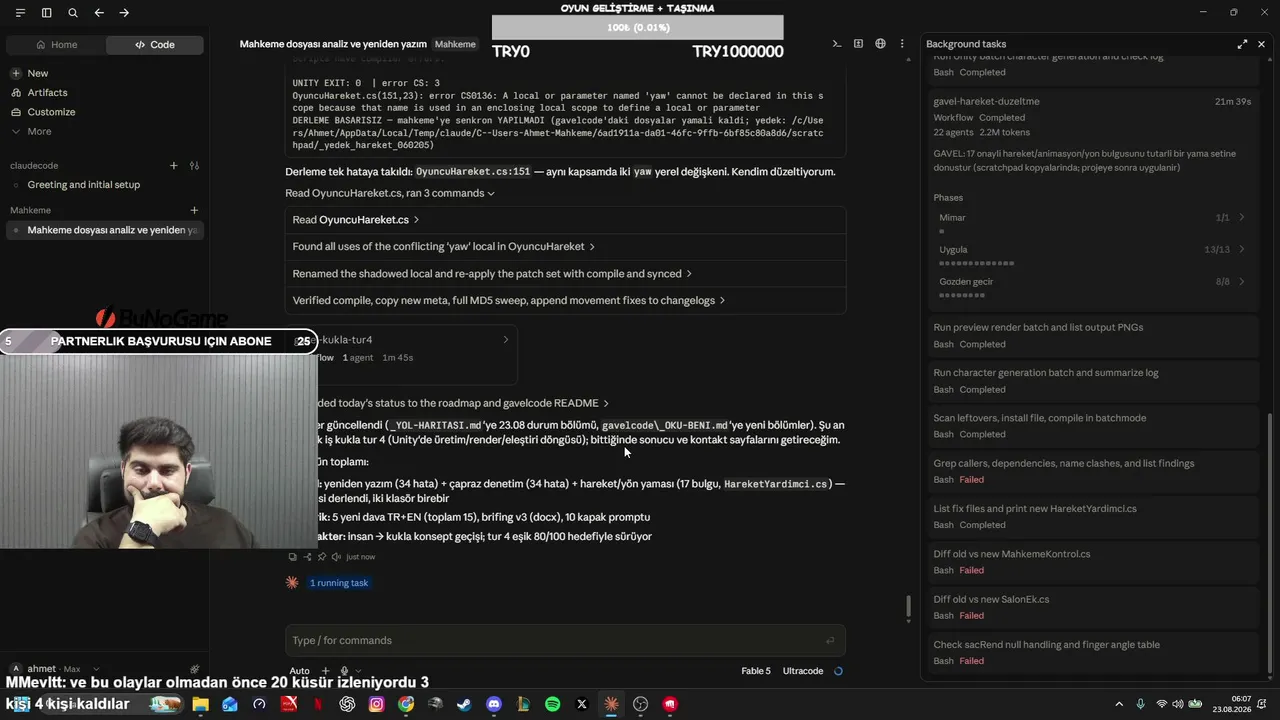1280x720 pixels.
Task: Add a new session under Mahkeme
Action: (194, 210)
